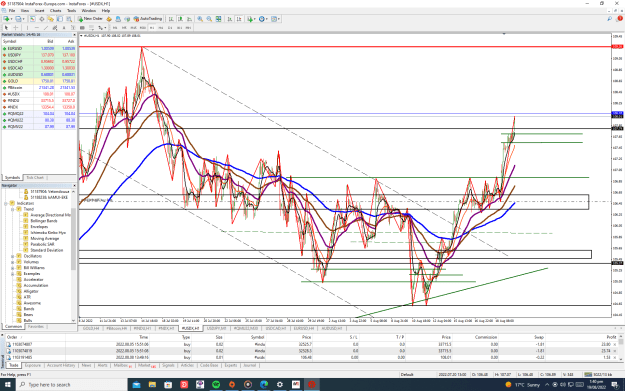Click the search magnifier at top right
The image size is (625, 391).
(x=609, y=19)
